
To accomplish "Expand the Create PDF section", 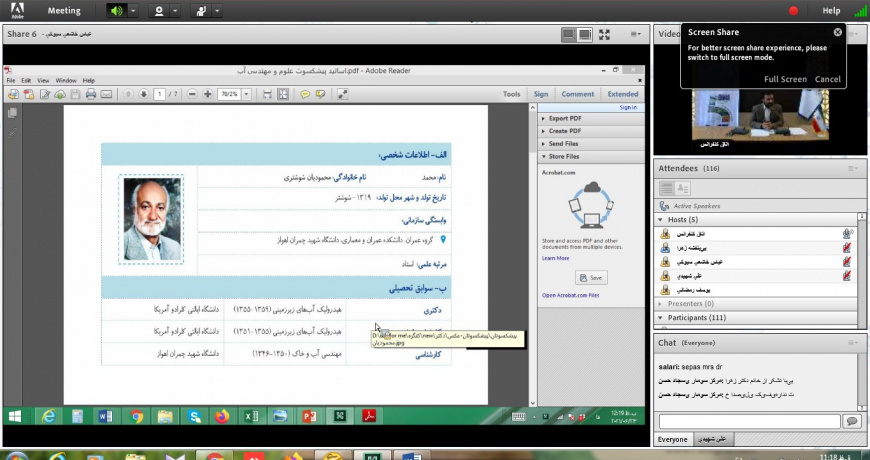I will 591,131.
